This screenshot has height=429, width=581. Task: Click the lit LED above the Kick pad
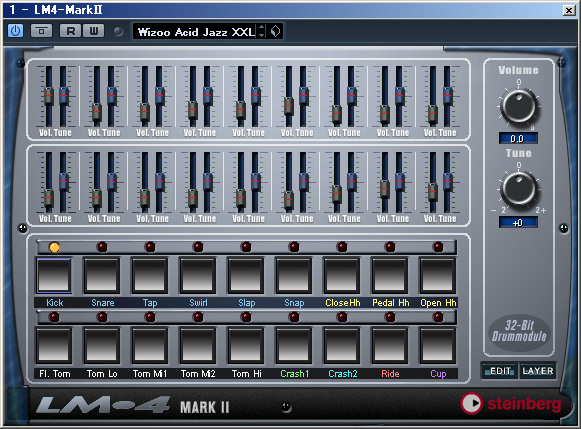(54, 247)
